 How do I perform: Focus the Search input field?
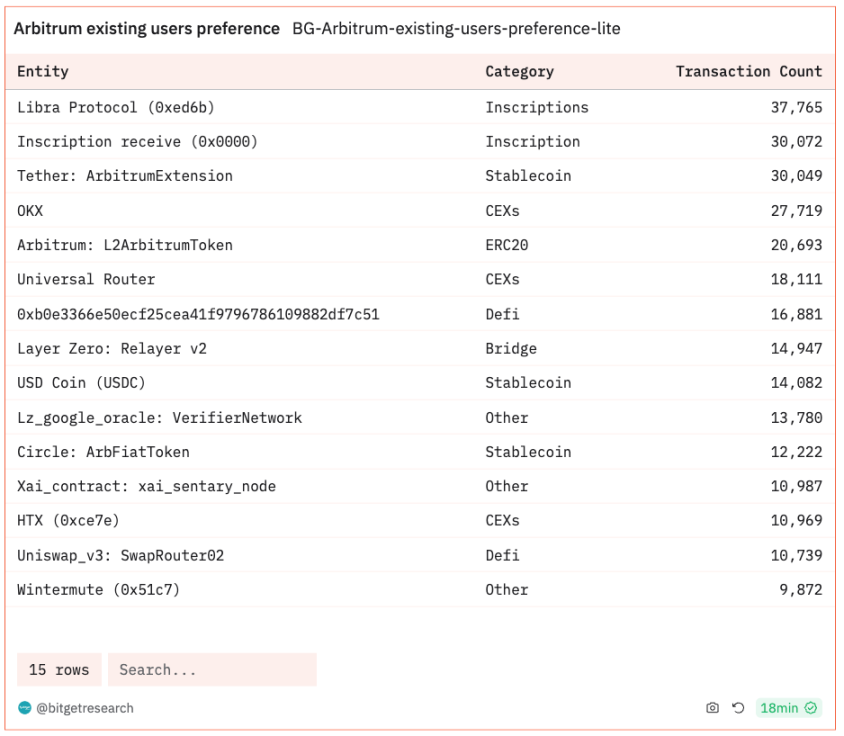(x=211, y=670)
